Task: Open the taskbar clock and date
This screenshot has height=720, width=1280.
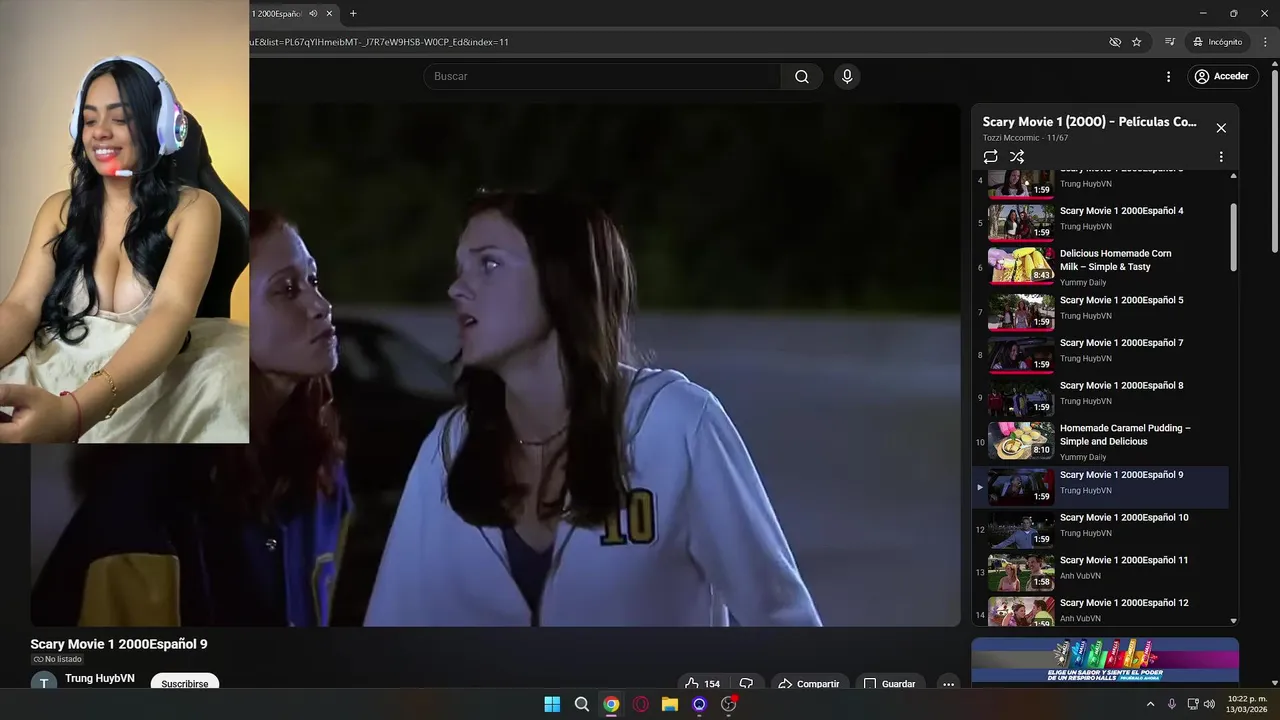Action: pyautogui.click(x=1247, y=704)
